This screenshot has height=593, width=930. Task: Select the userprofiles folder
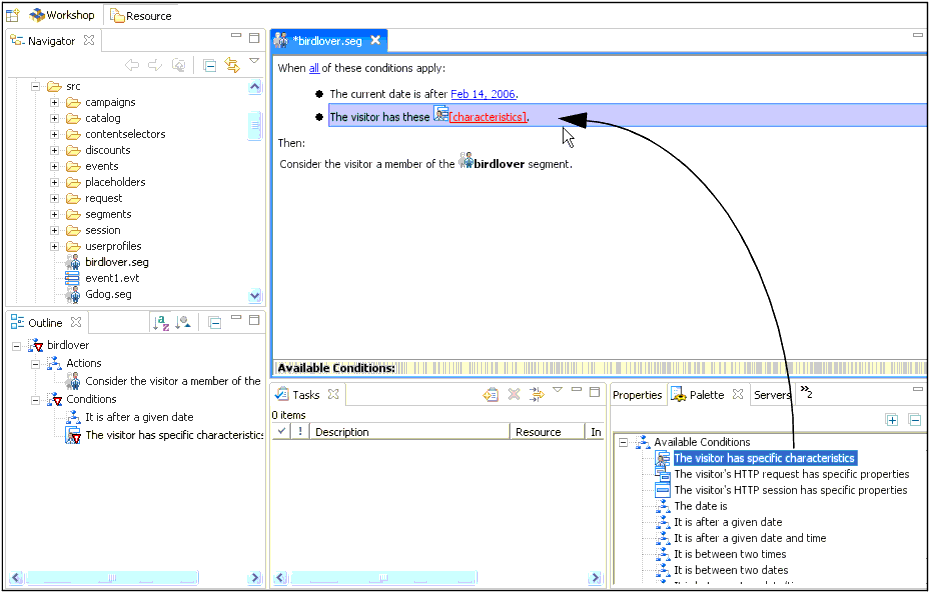113,246
